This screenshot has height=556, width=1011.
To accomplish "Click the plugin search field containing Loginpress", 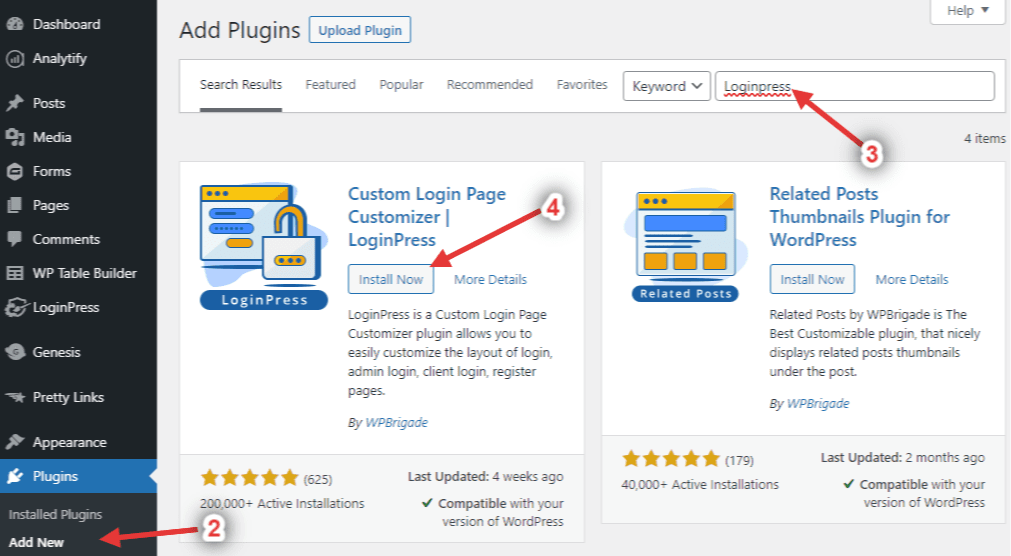I will click(855, 86).
